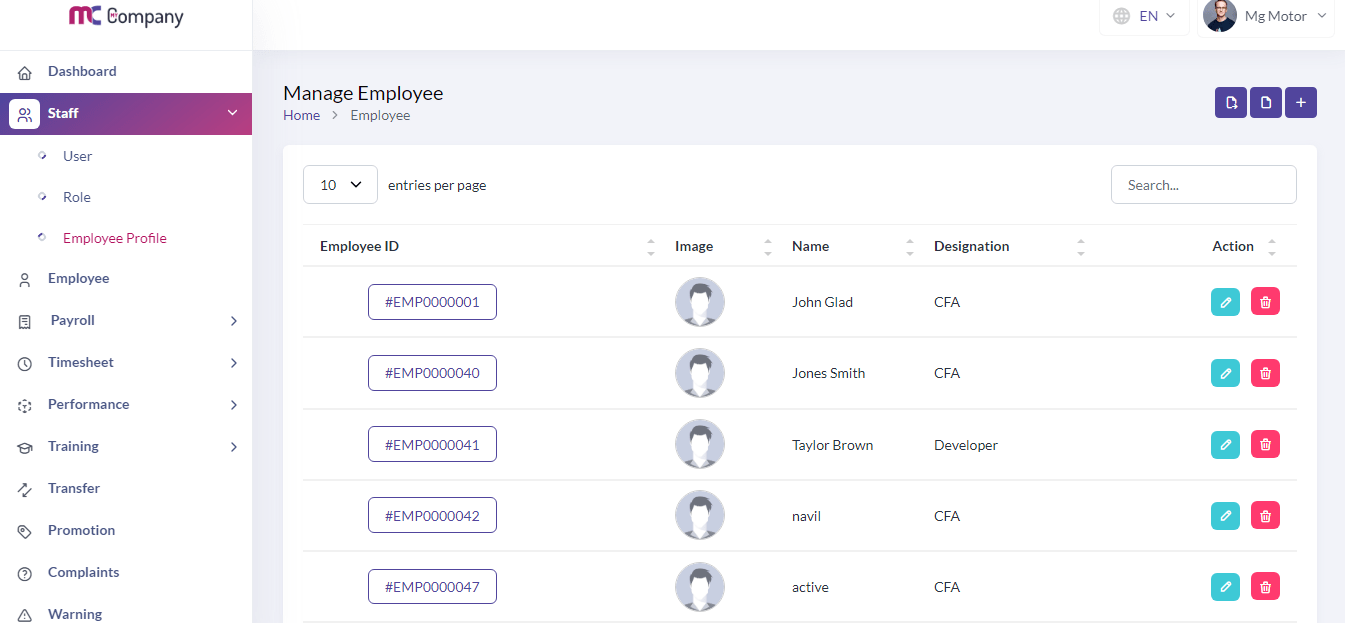Open the EN language selector
1345x623 pixels.
click(1144, 16)
